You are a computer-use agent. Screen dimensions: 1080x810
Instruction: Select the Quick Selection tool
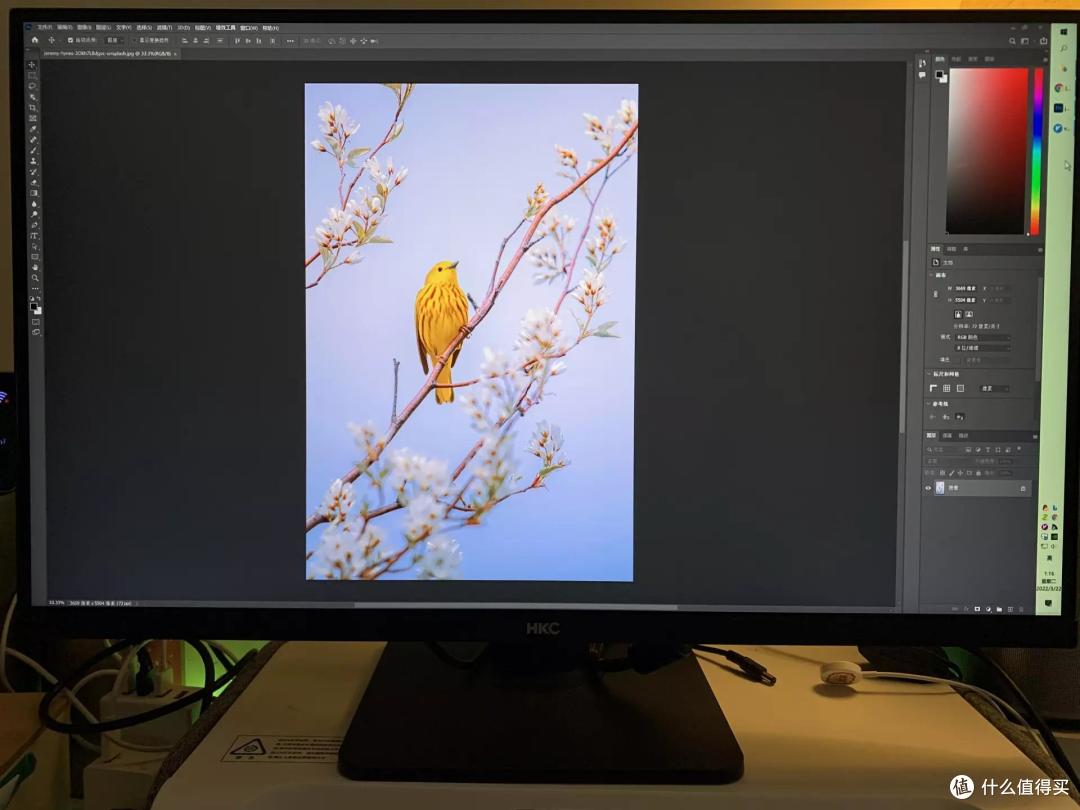coord(32,97)
